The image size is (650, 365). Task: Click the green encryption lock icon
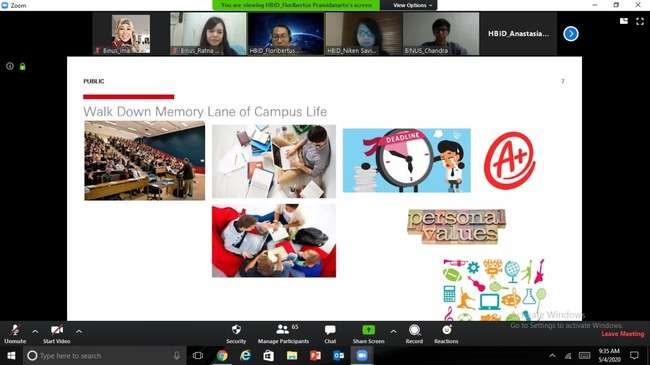[22, 66]
